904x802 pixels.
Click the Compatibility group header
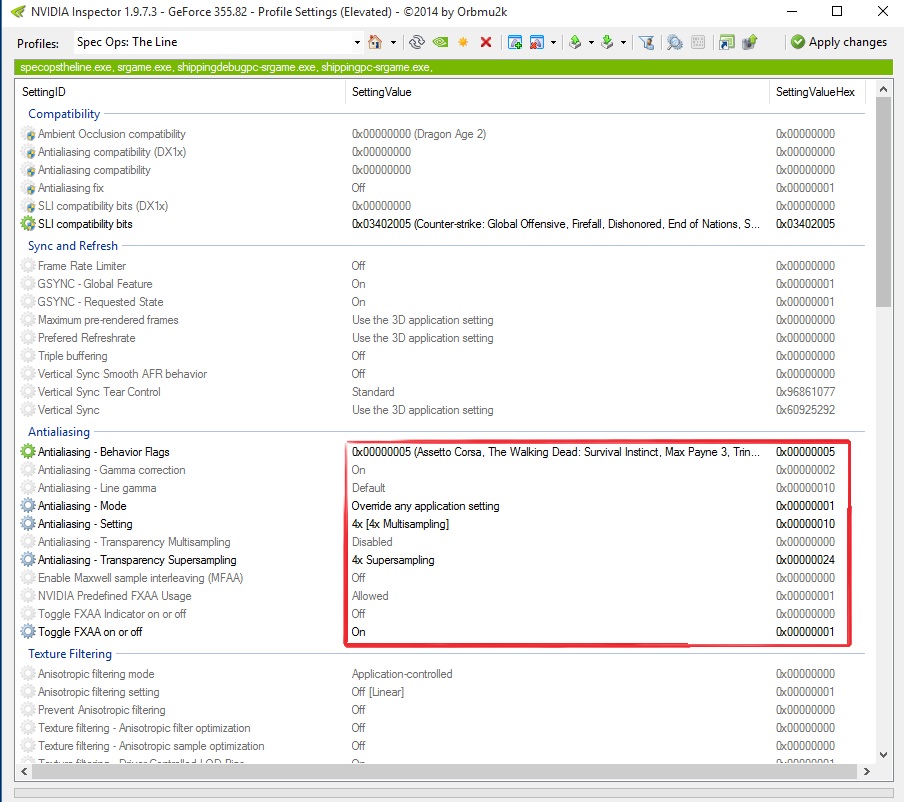(x=64, y=114)
